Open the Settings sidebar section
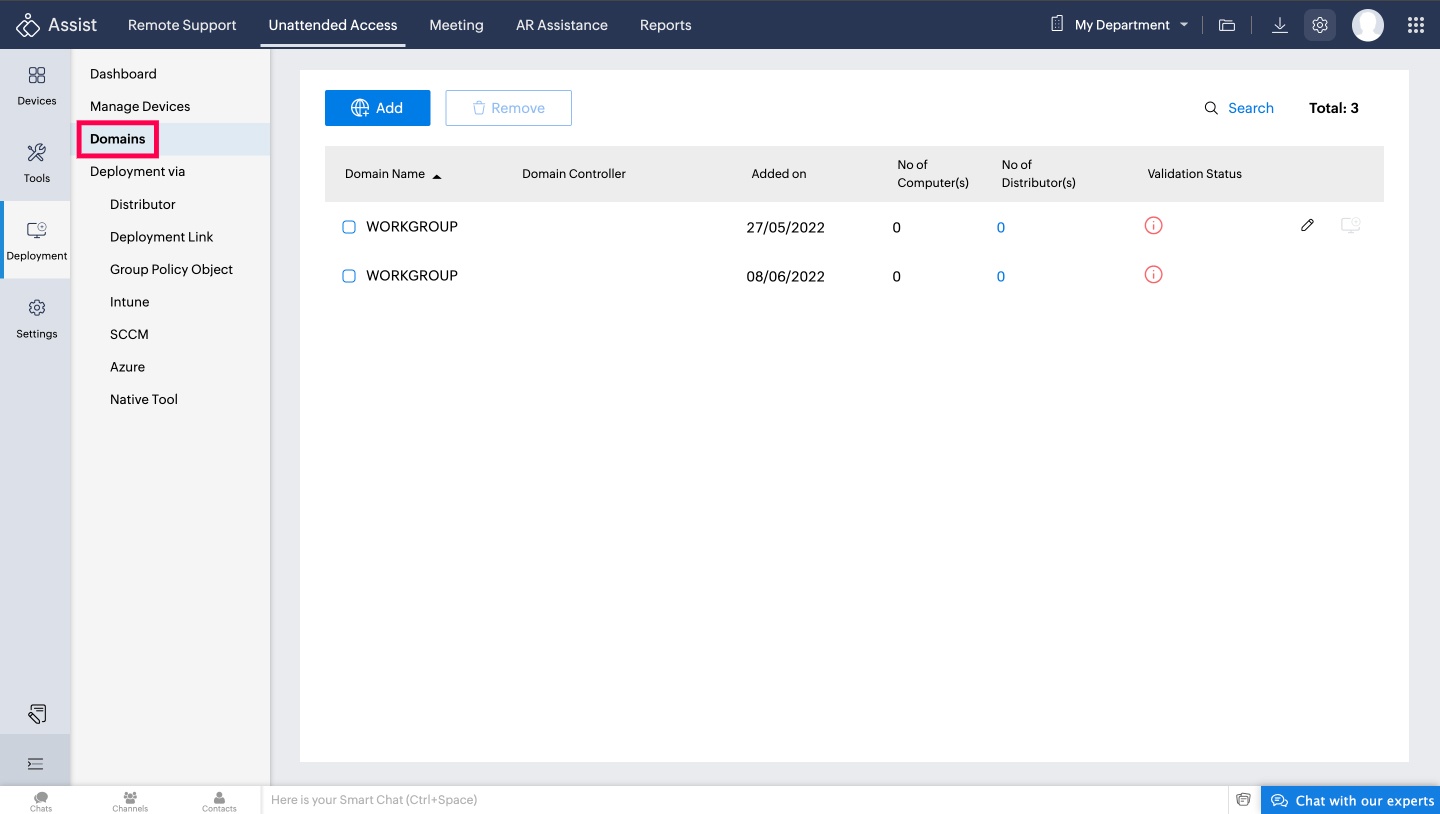This screenshot has width=1440, height=814. pyautogui.click(x=37, y=318)
